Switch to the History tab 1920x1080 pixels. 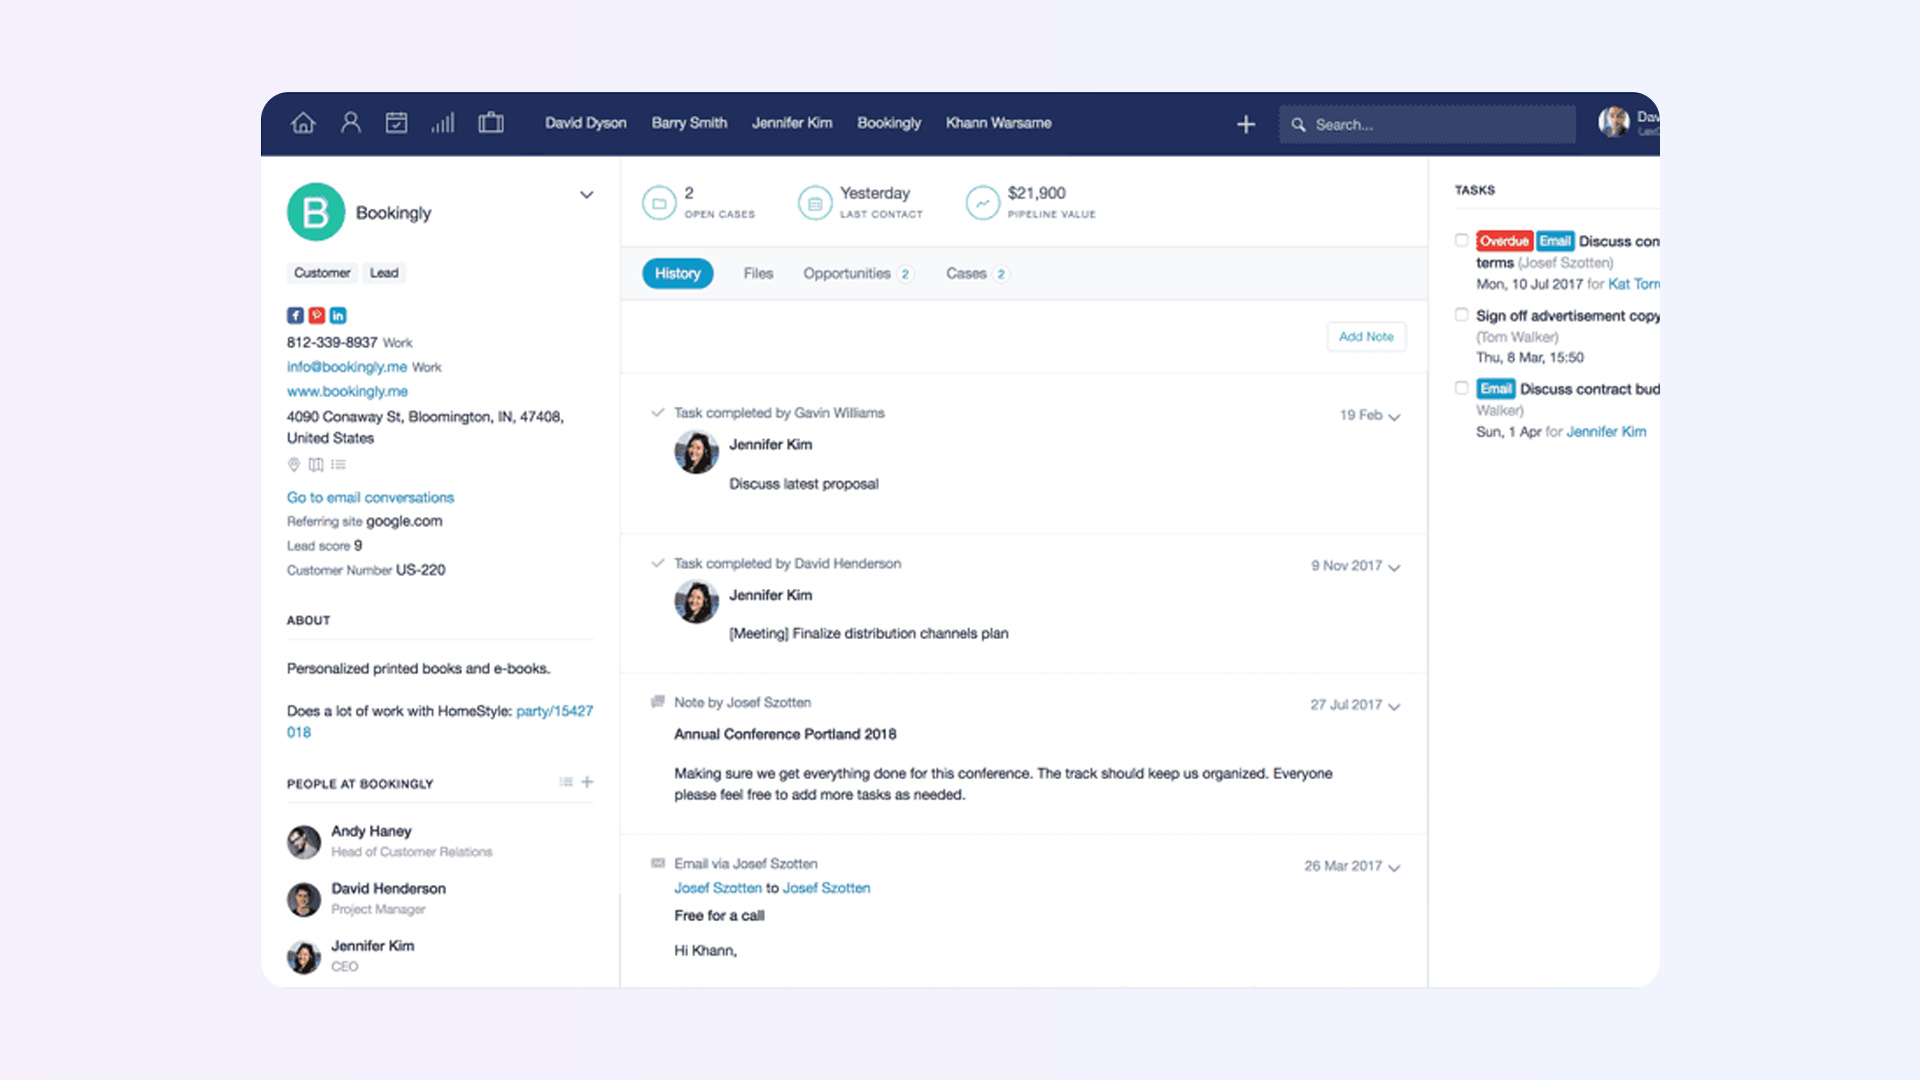[x=678, y=273]
